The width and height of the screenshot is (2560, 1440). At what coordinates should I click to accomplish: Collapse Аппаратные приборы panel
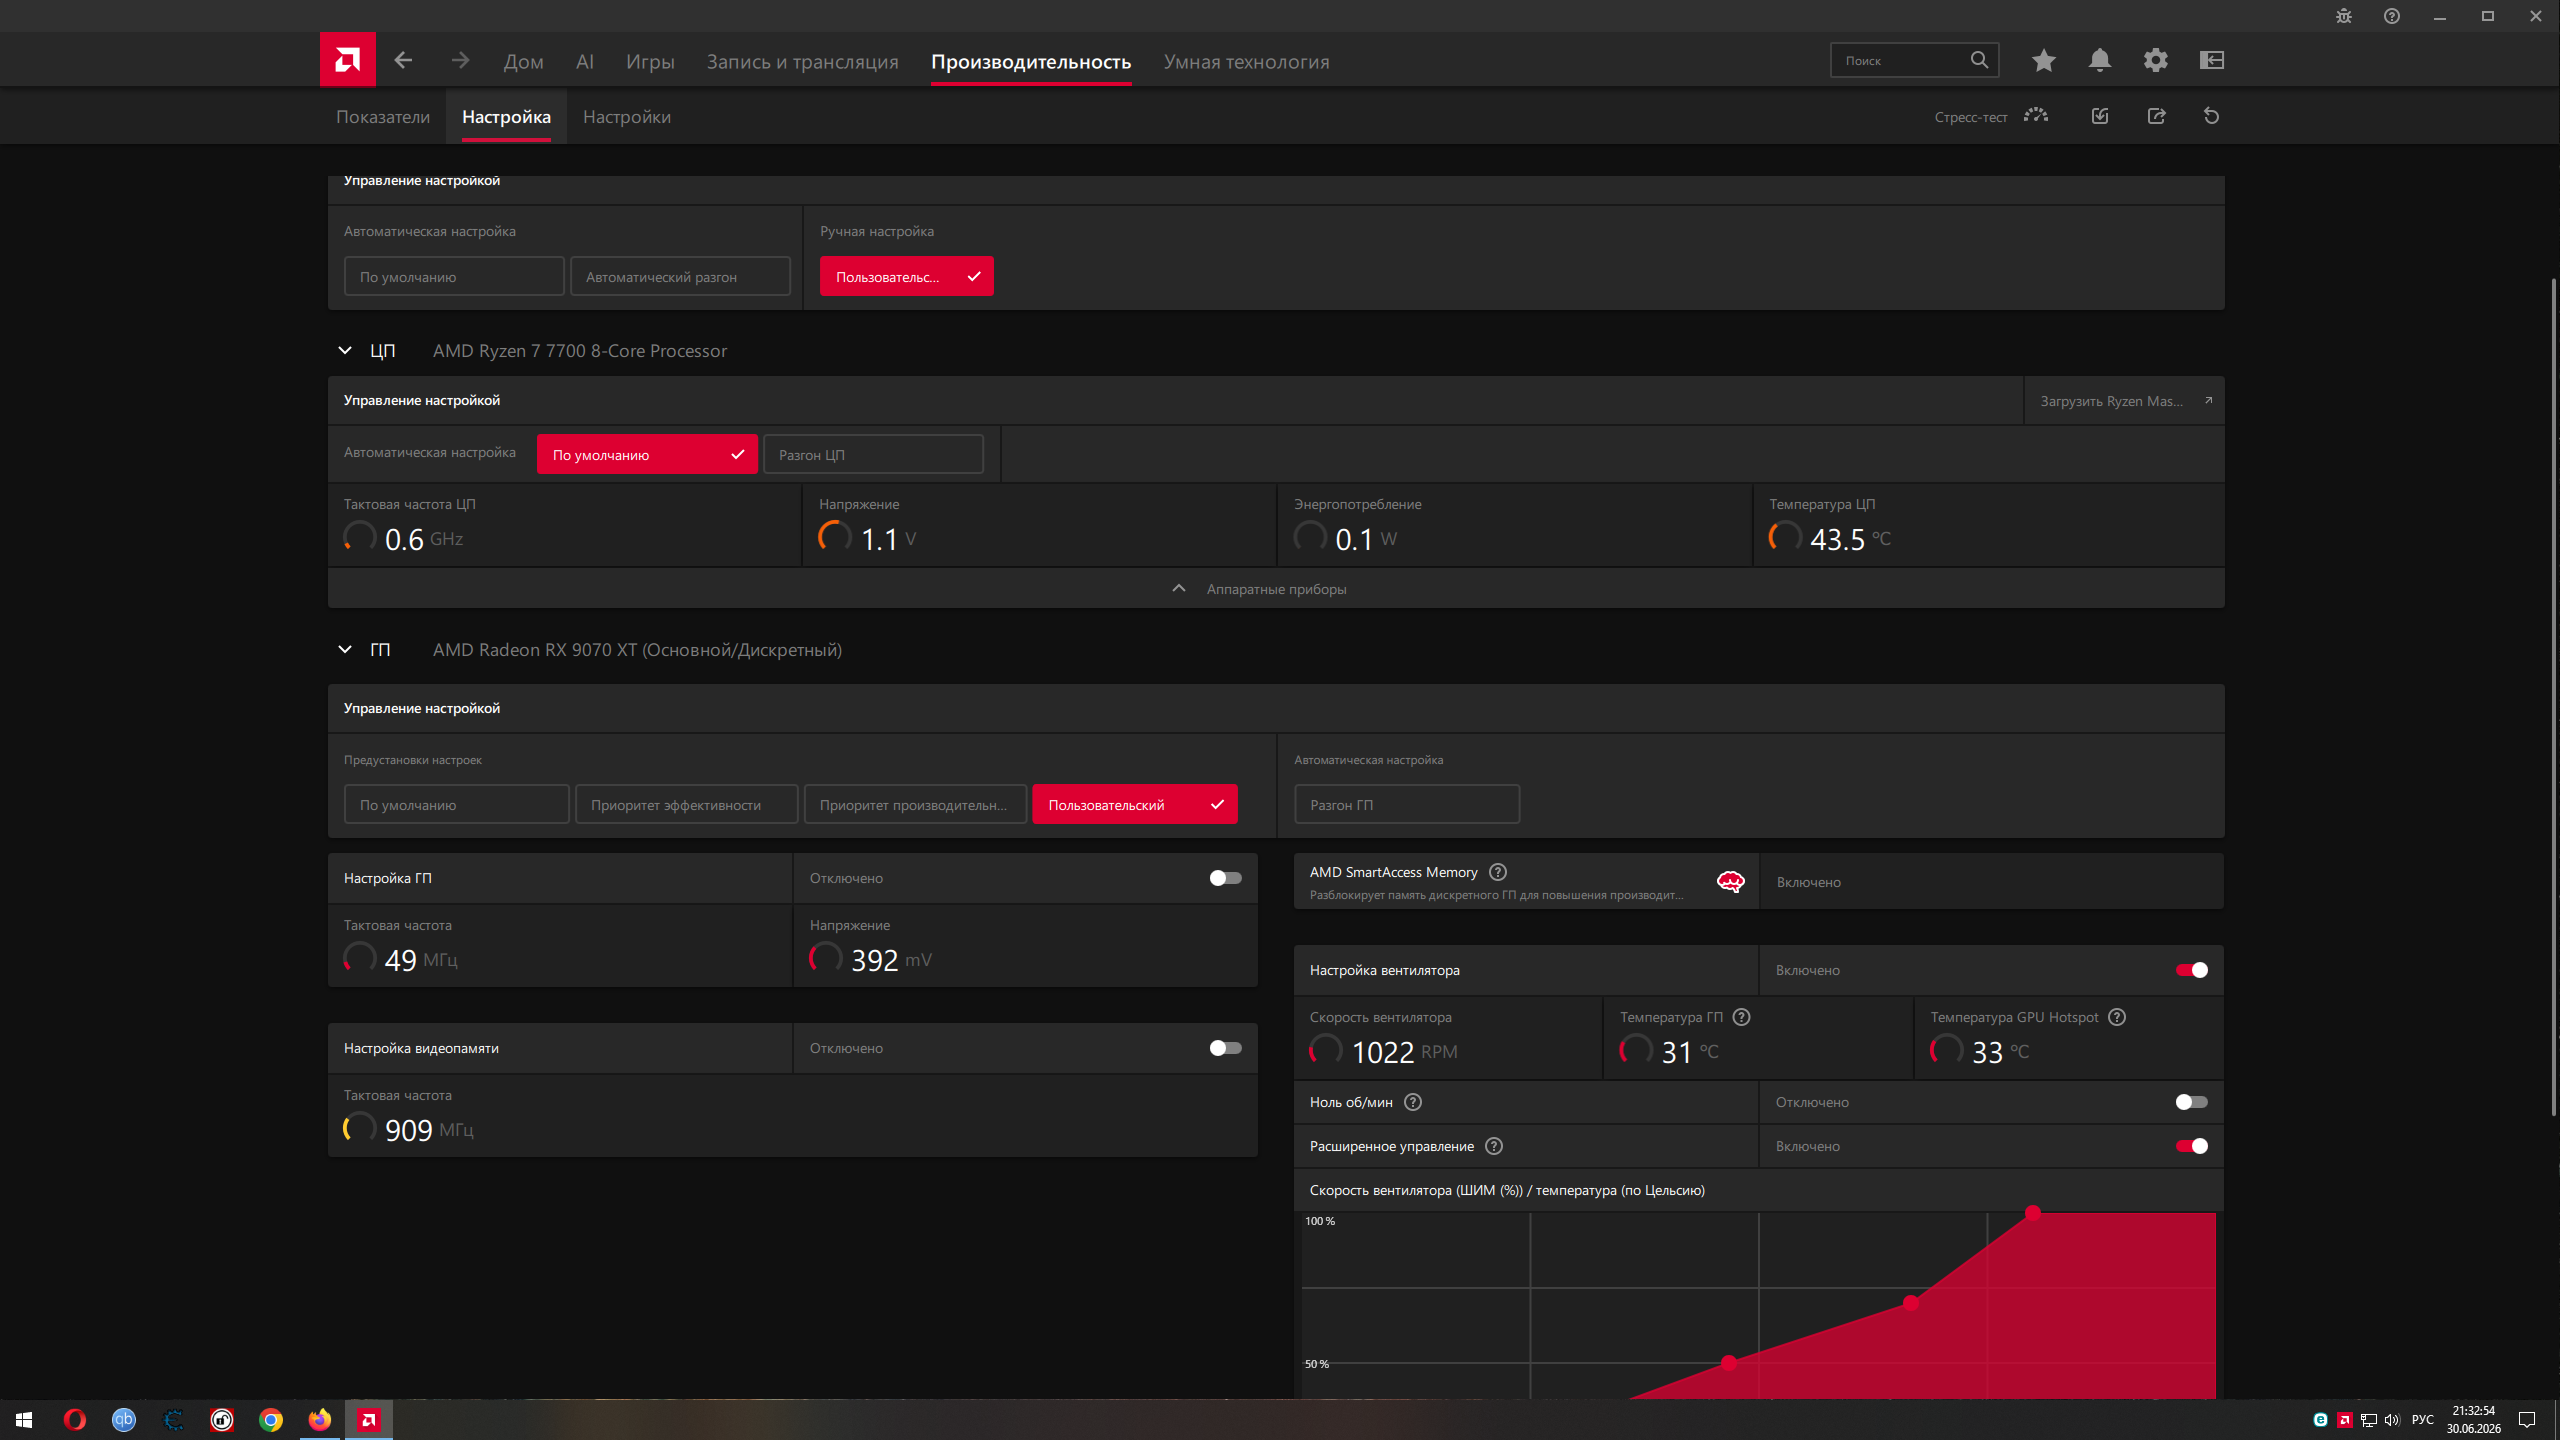[1276, 589]
